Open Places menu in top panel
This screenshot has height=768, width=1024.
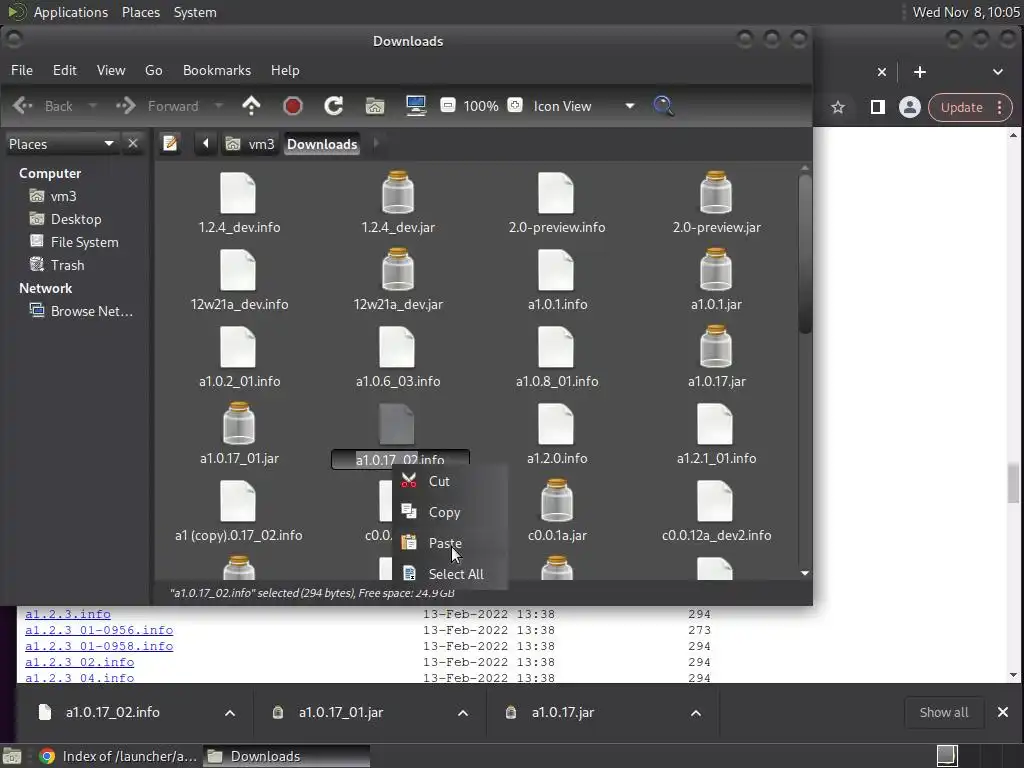pos(141,12)
